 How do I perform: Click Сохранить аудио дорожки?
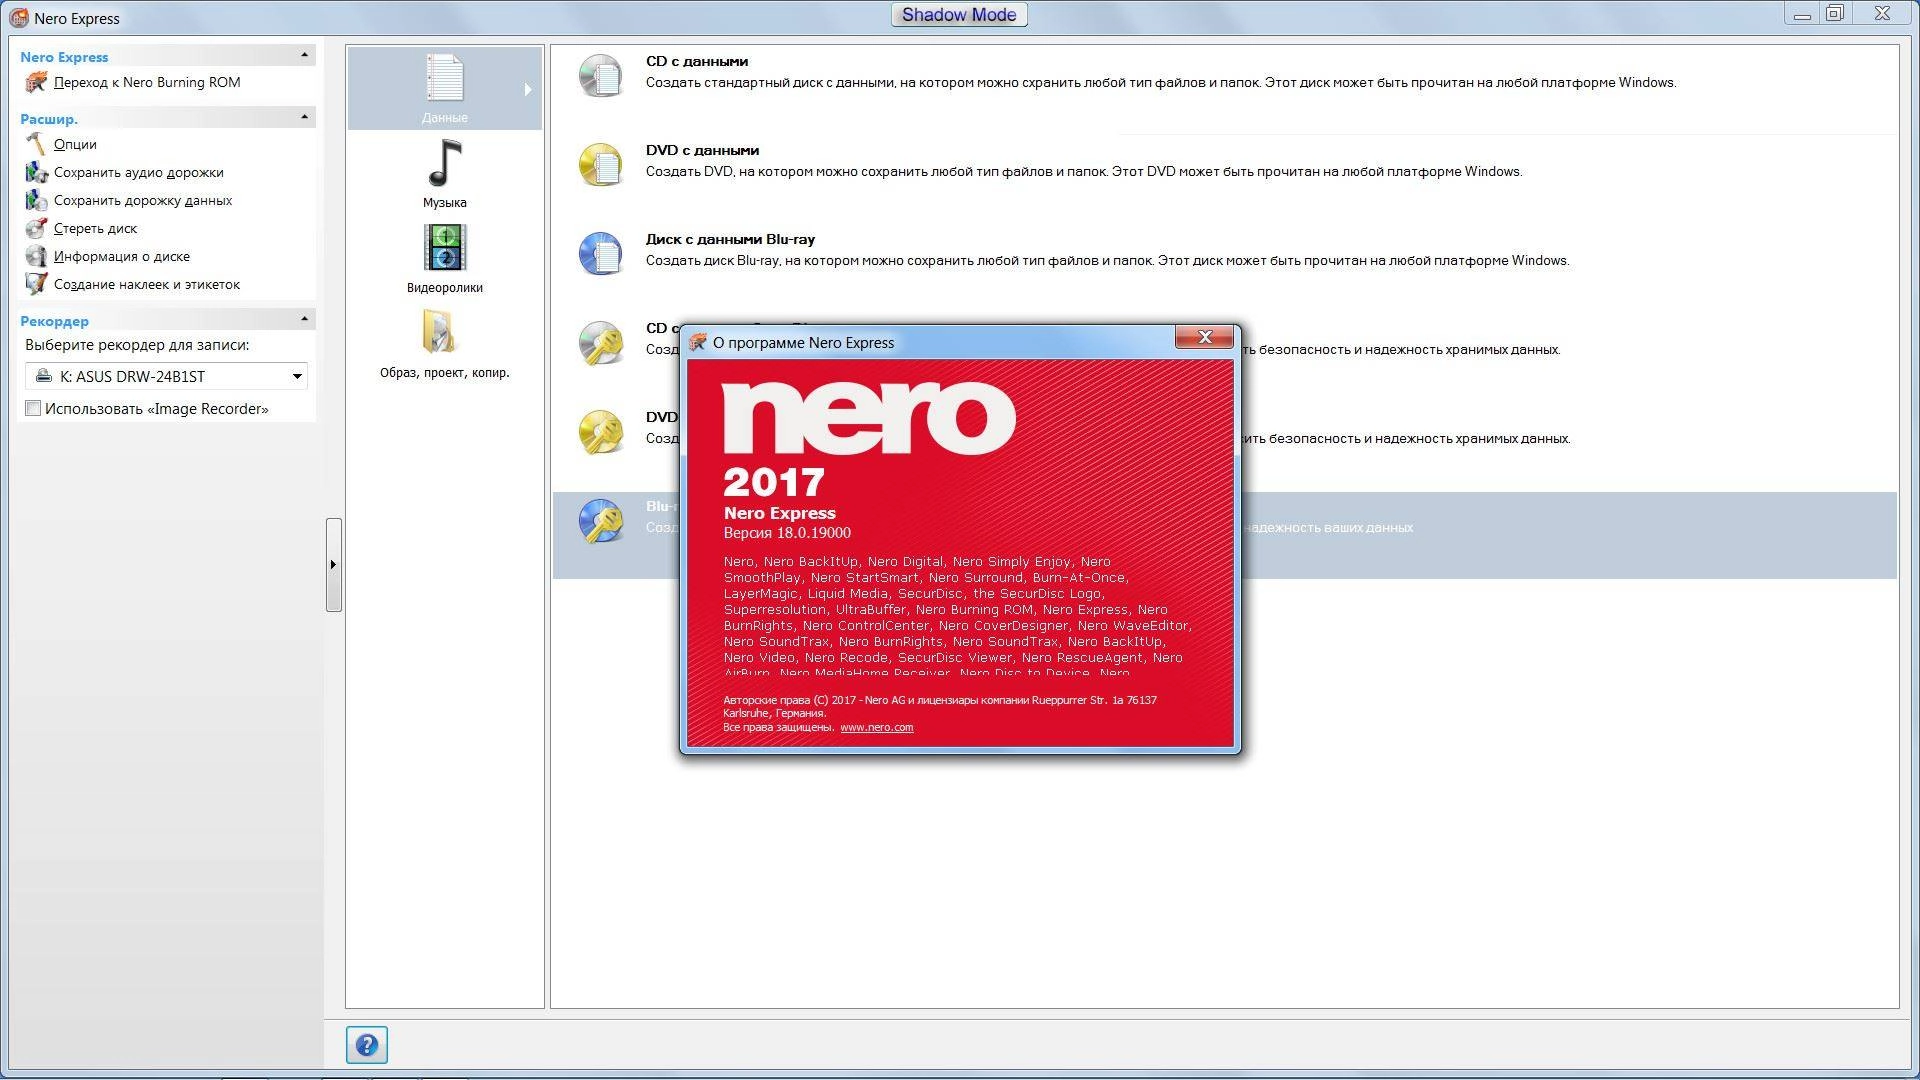pyautogui.click(x=139, y=172)
